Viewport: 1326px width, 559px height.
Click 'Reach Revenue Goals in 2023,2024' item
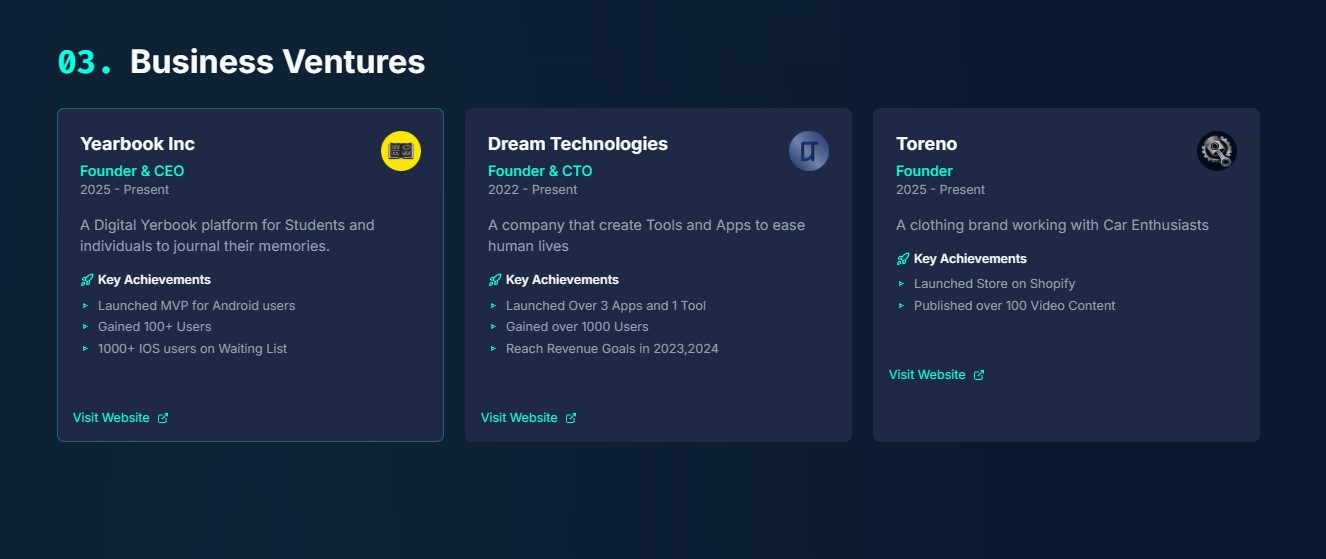(x=612, y=349)
